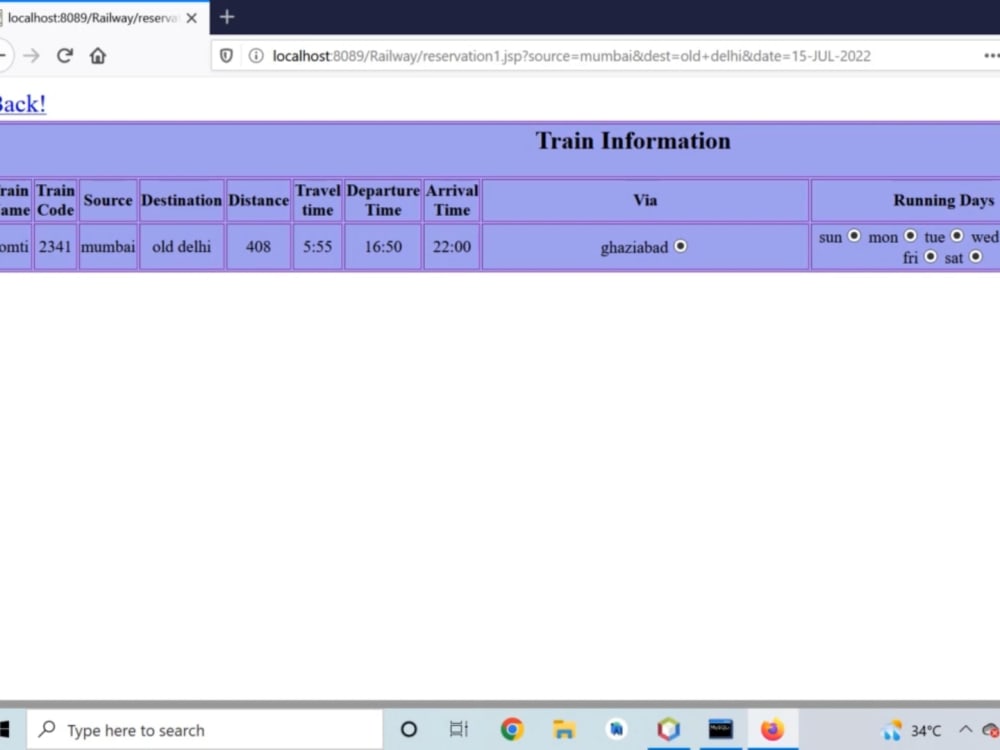Screen dimensions: 1000x750
Task: Open Firefox from the taskbar
Action: pyautogui.click(x=774, y=729)
